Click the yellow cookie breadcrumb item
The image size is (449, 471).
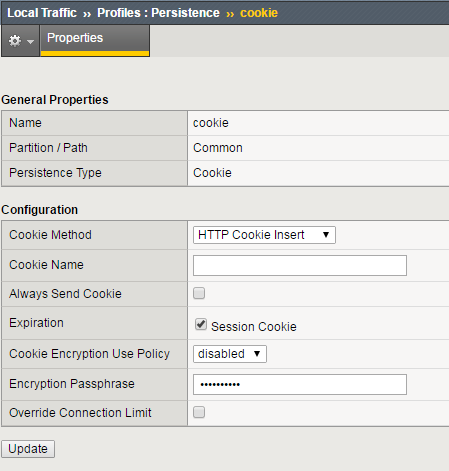click(x=259, y=13)
